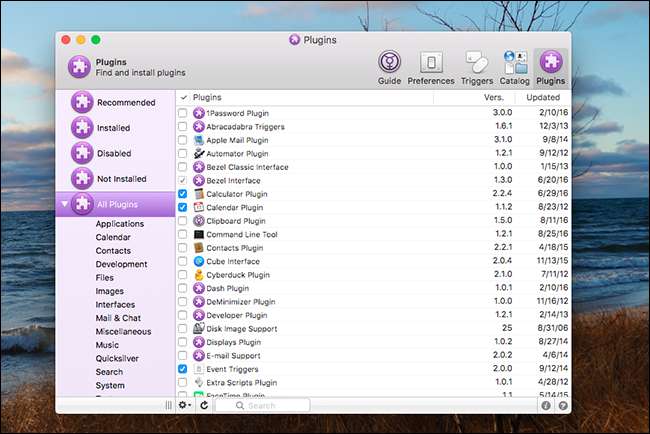Click the sidebar resize handle
650x434 pixels.
[168, 405]
